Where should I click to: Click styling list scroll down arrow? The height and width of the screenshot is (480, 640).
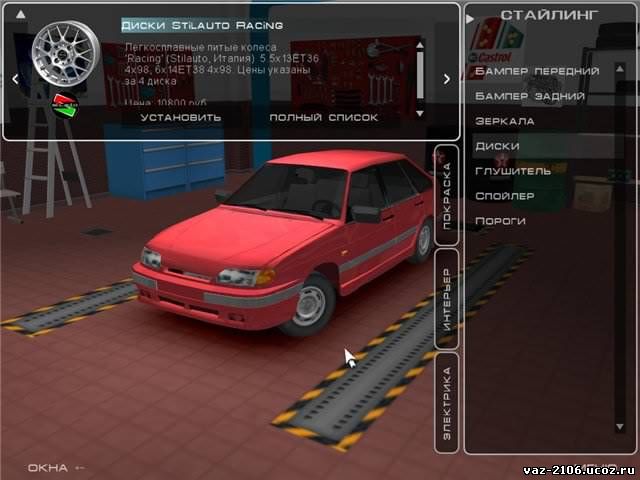click(620, 427)
